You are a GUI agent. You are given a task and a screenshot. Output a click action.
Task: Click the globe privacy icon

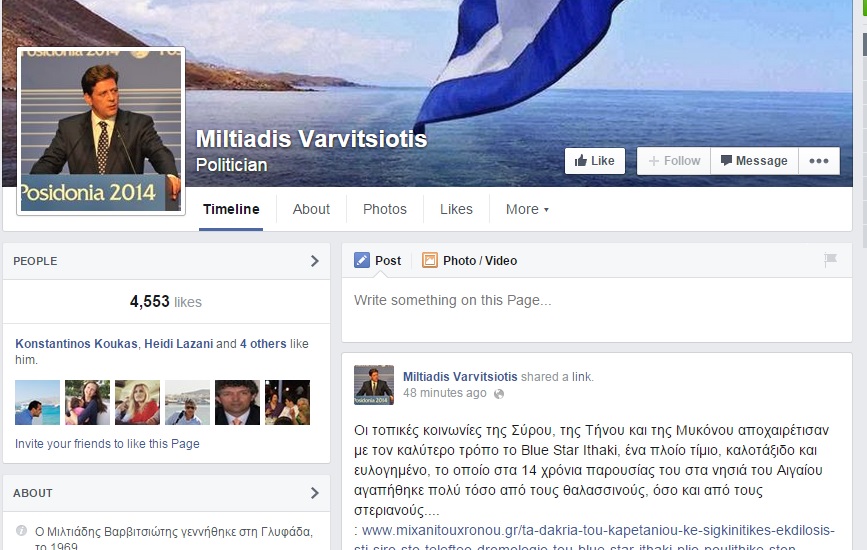(x=499, y=394)
